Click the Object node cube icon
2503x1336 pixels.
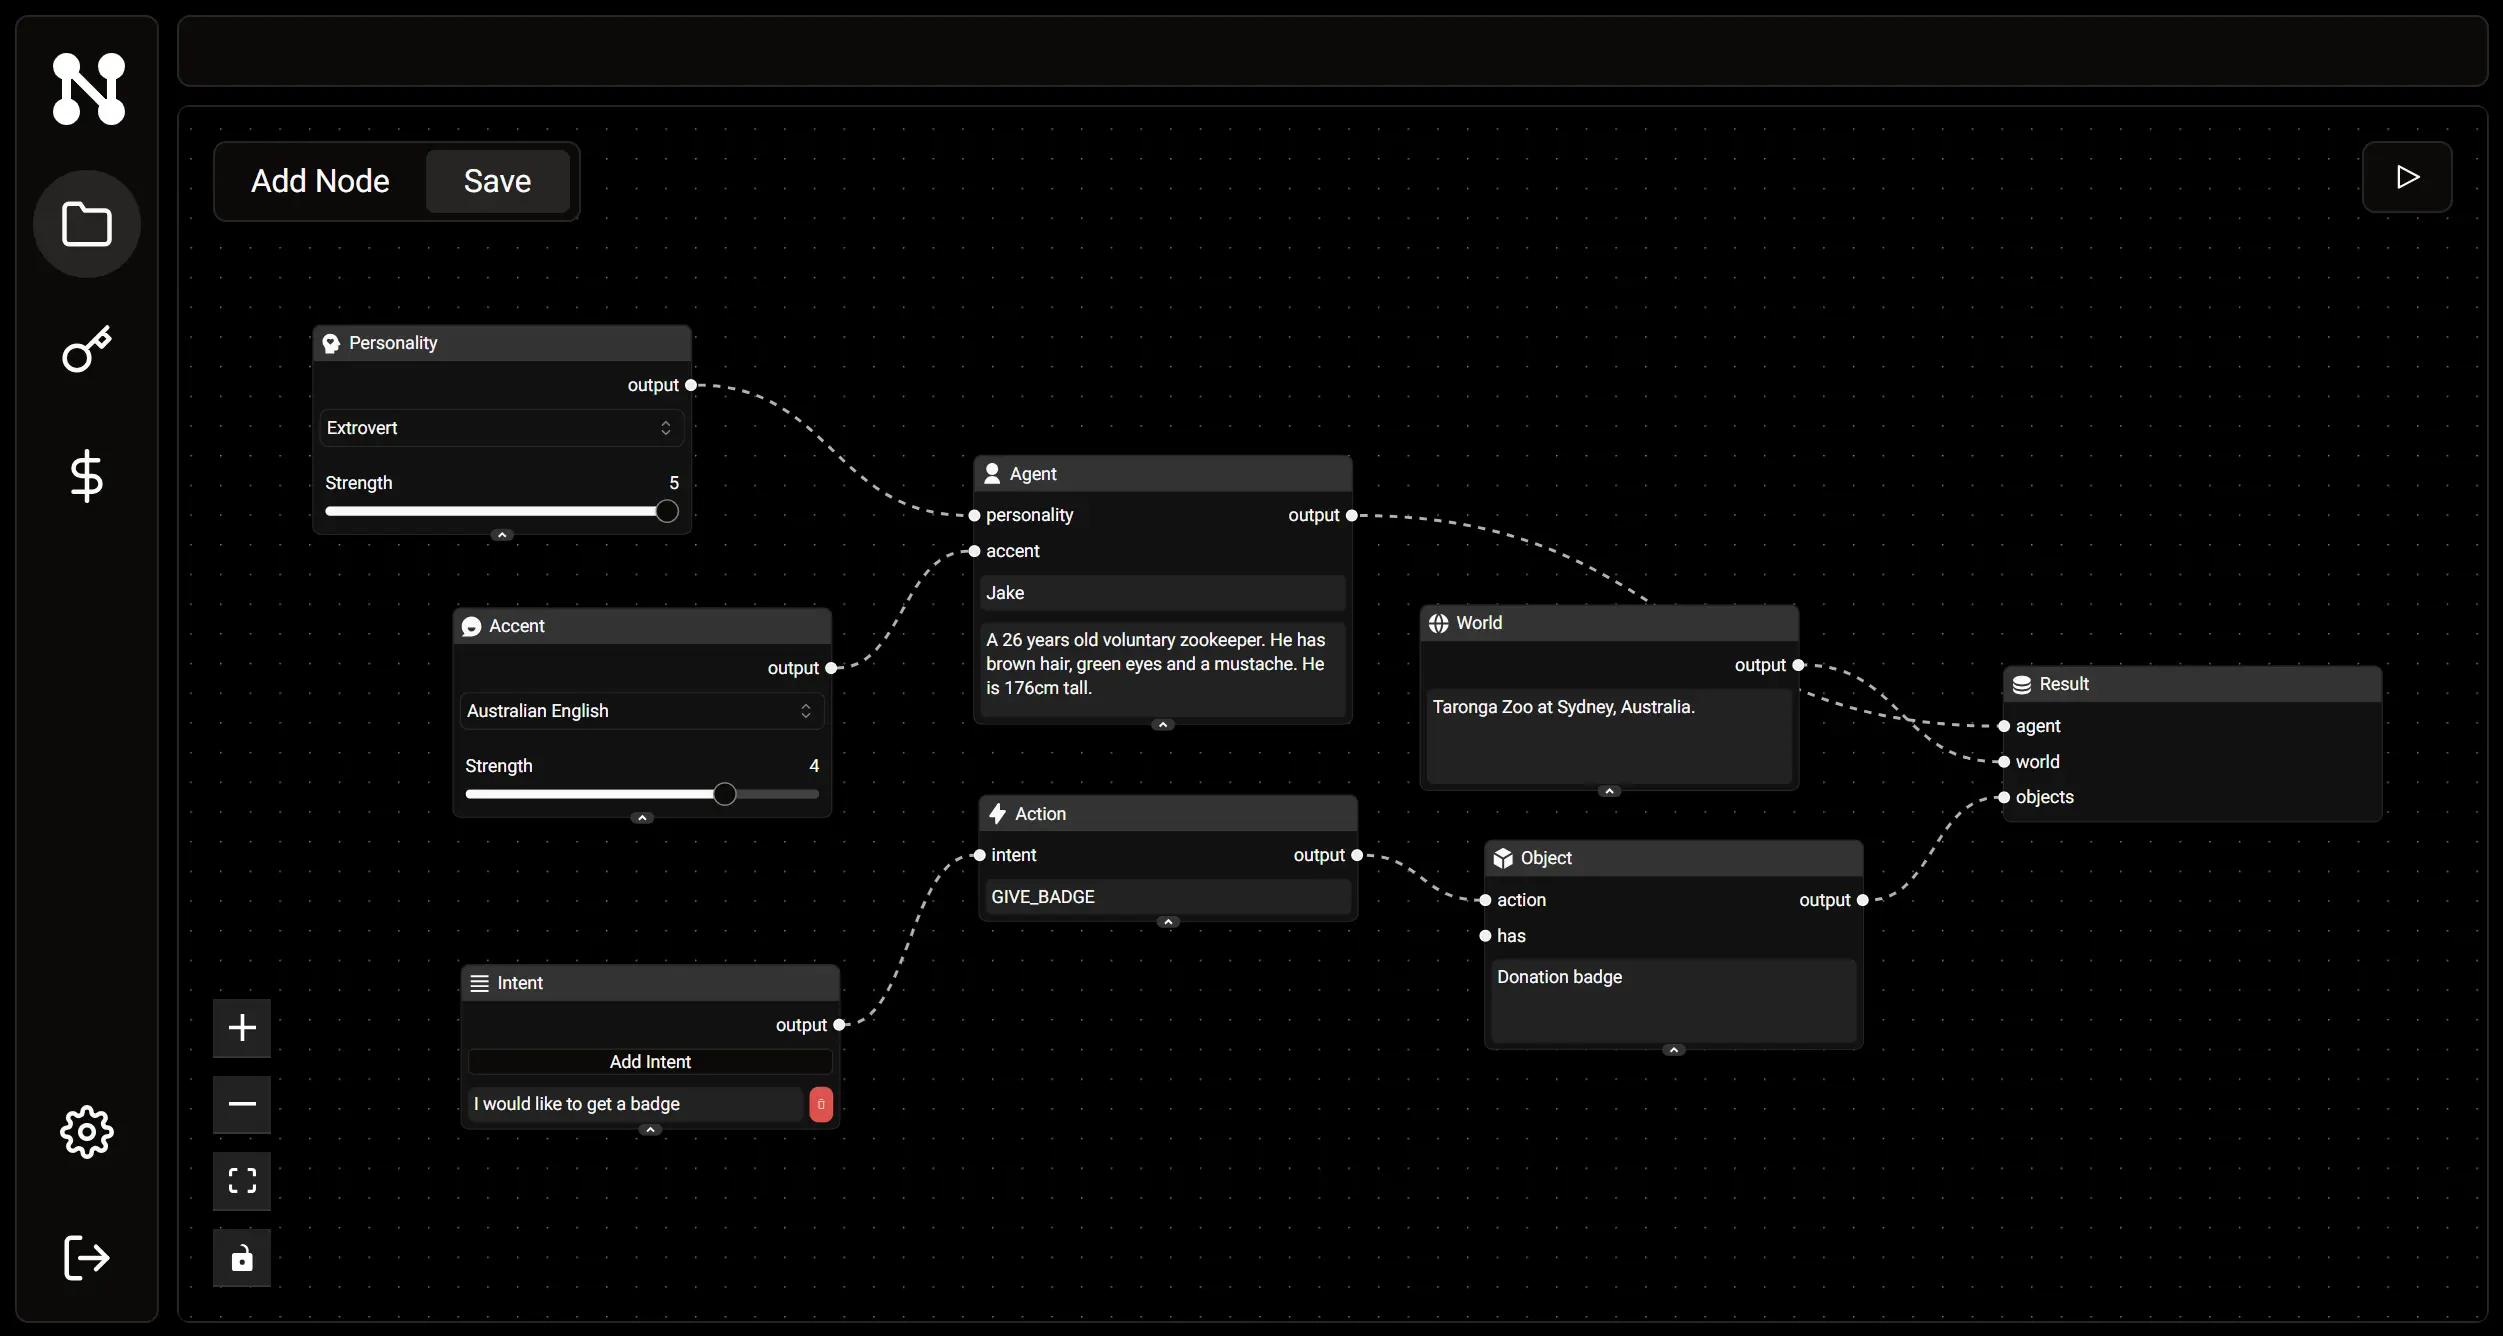(x=1501, y=858)
